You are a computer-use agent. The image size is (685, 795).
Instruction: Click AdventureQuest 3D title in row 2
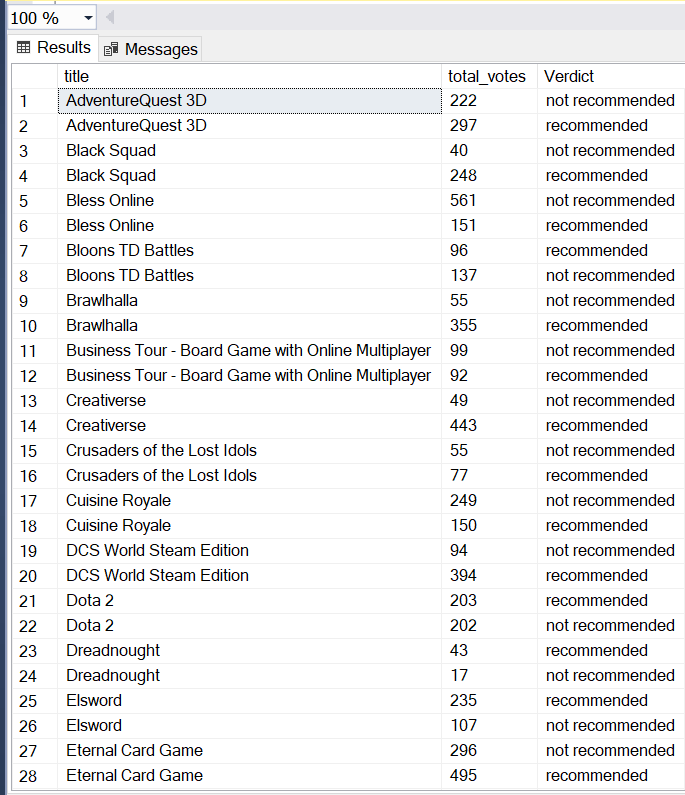tap(249, 126)
